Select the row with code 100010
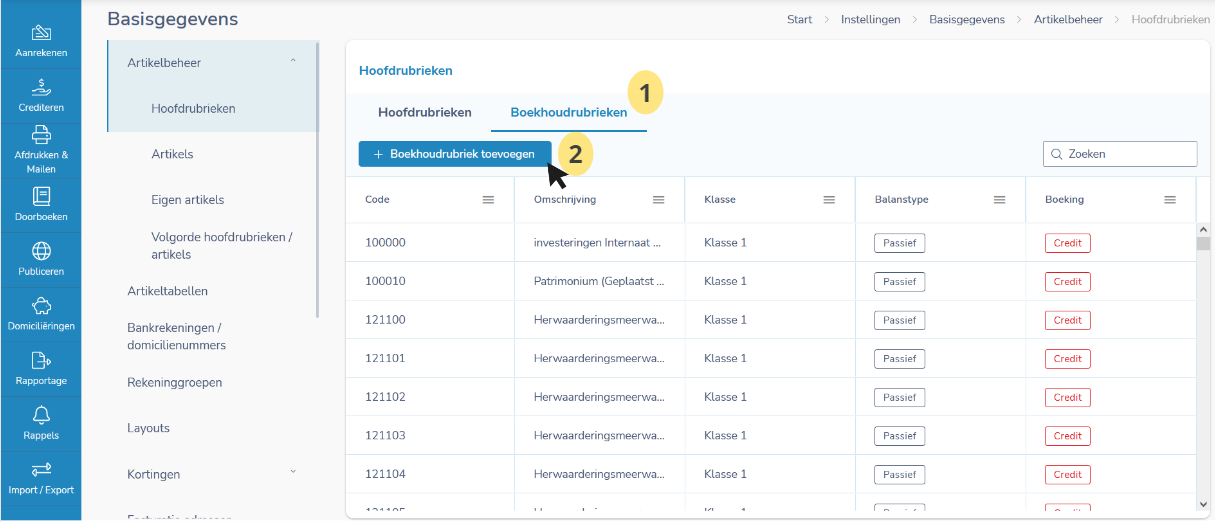Screen dimensions: 1215x522 770,281
